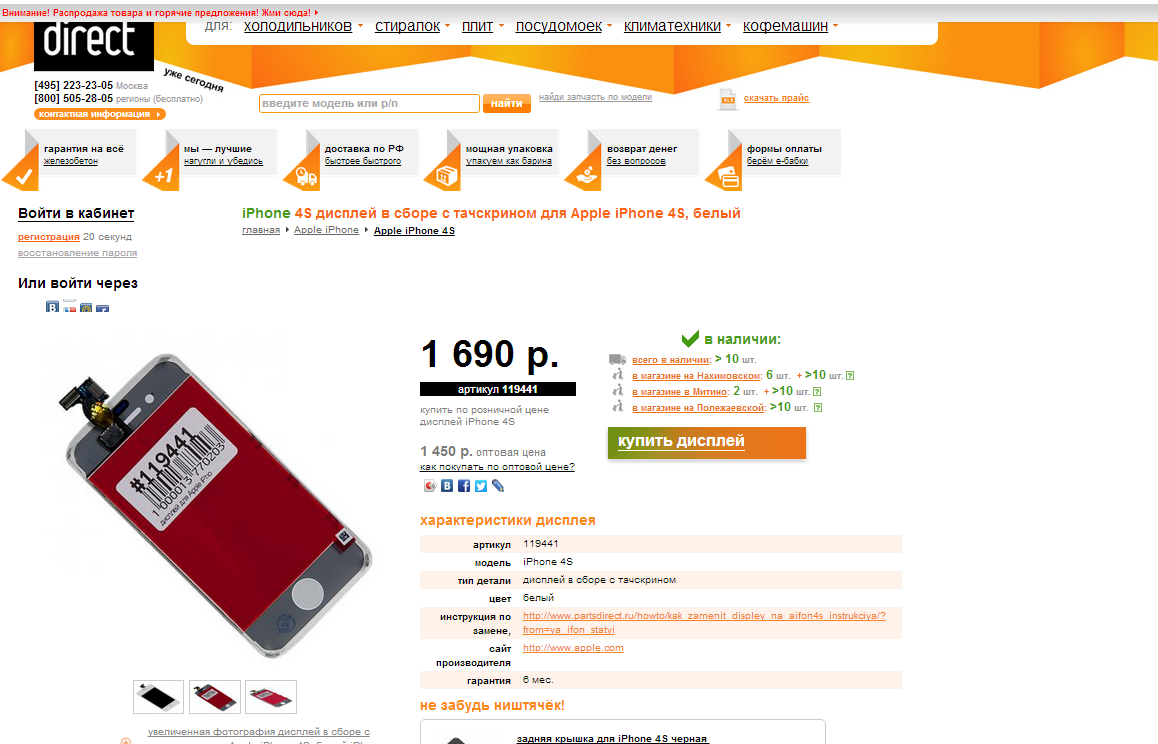Image resolution: width=1158 pixels, height=744 pixels.
Task: Click the найти search button
Action: click(x=507, y=103)
